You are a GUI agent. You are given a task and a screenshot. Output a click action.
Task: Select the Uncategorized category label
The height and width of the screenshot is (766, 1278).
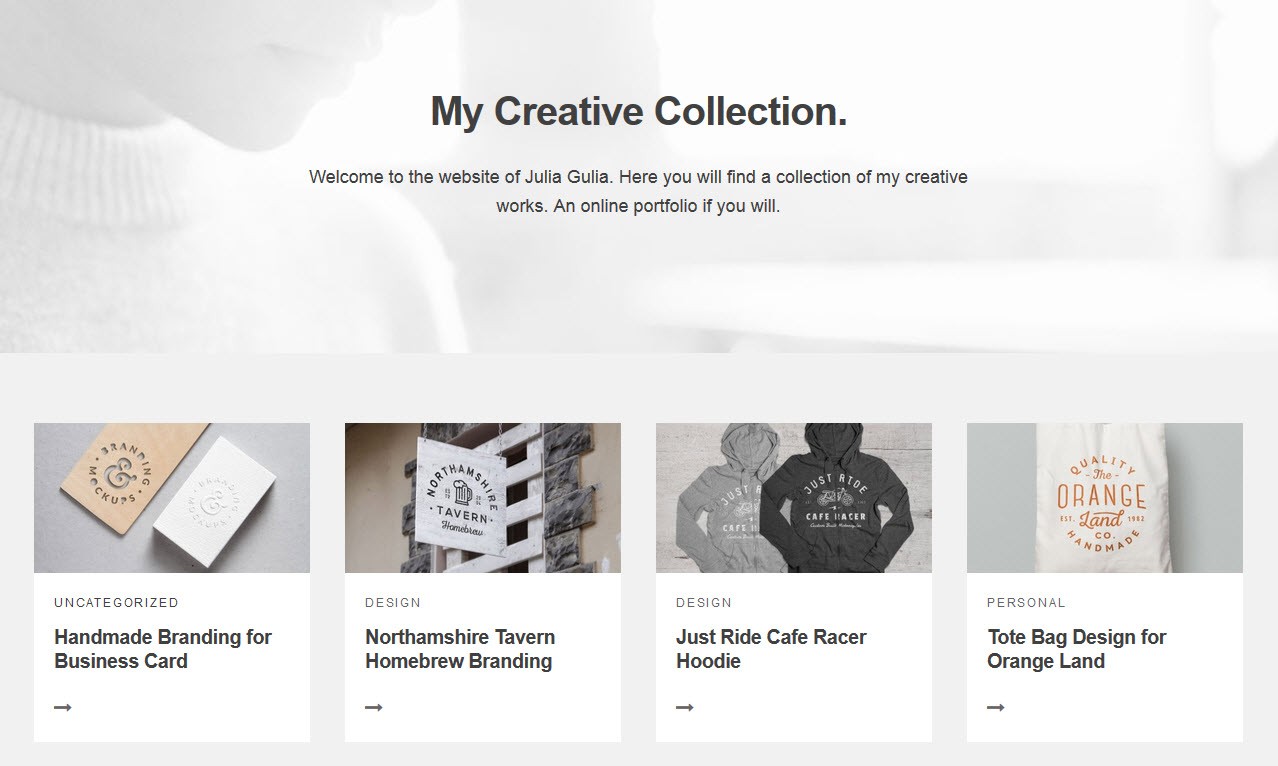(x=117, y=603)
